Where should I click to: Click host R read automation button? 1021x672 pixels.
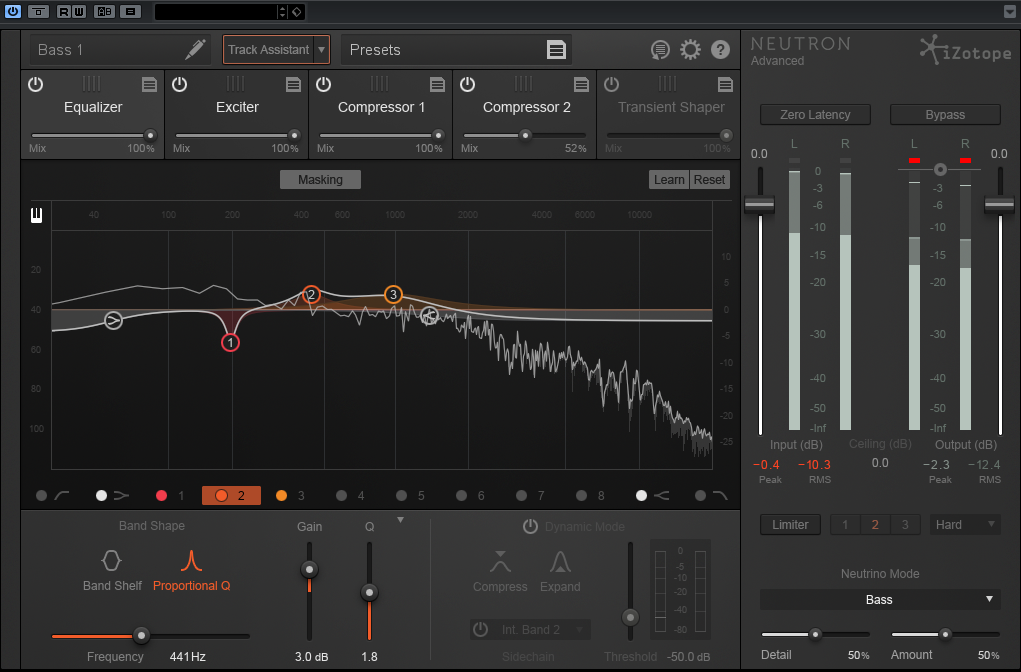coord(63,11)
